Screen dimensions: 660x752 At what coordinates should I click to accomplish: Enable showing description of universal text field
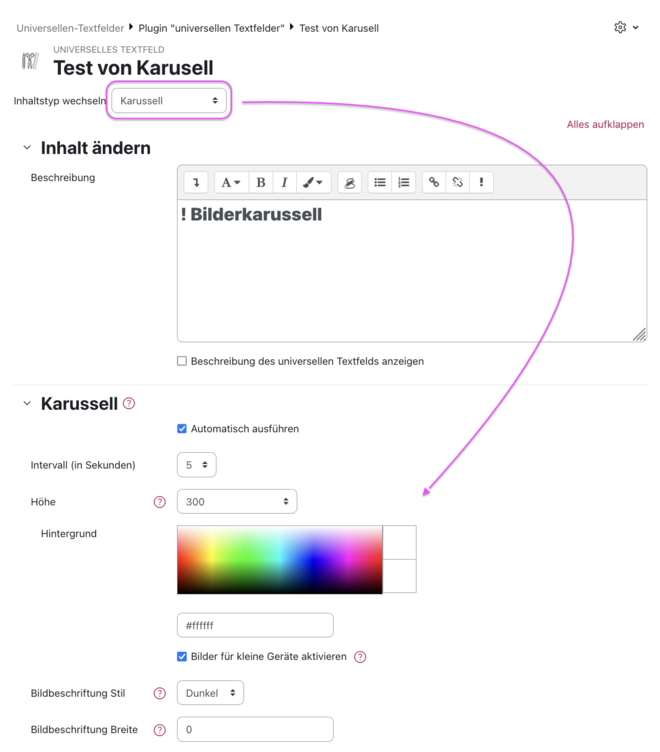182,361
